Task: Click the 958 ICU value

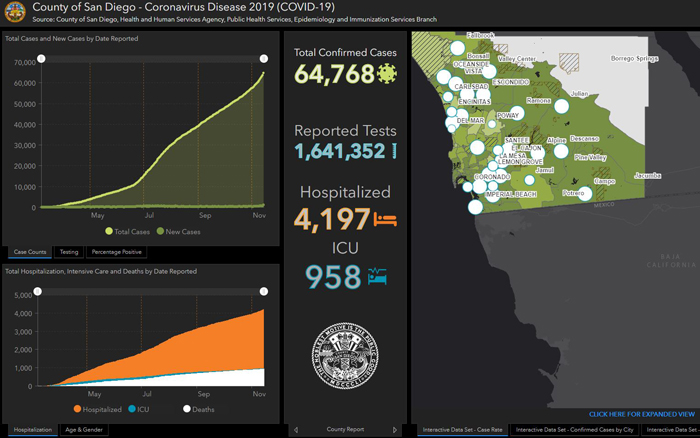Action: 333,277
